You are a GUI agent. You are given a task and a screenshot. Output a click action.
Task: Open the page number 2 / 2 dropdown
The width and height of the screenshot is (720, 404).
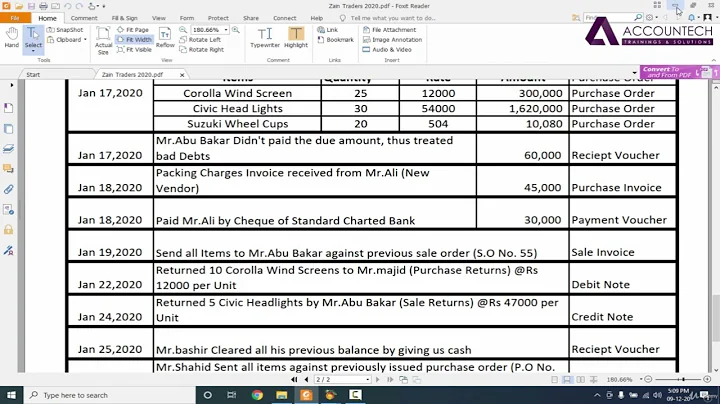(x=367, y=380)
